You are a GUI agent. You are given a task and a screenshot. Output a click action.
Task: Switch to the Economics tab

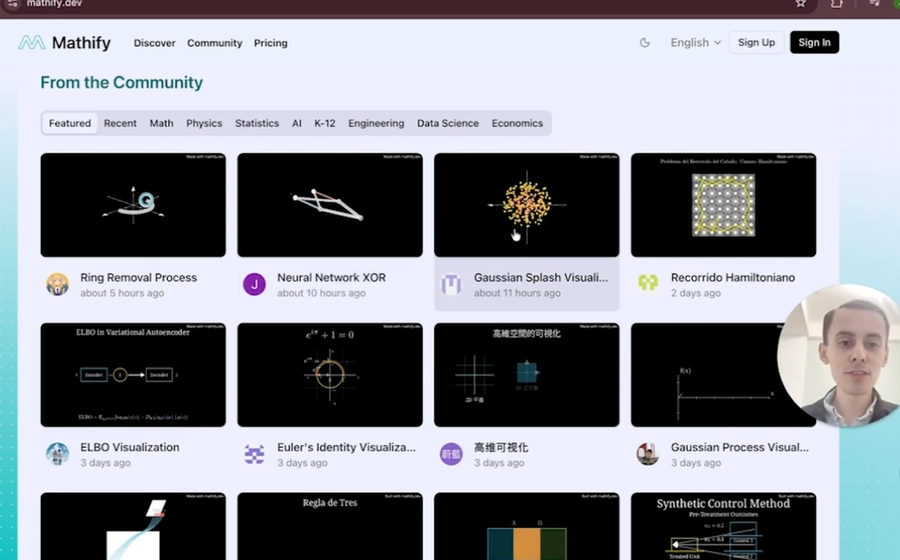click(517, 123)
